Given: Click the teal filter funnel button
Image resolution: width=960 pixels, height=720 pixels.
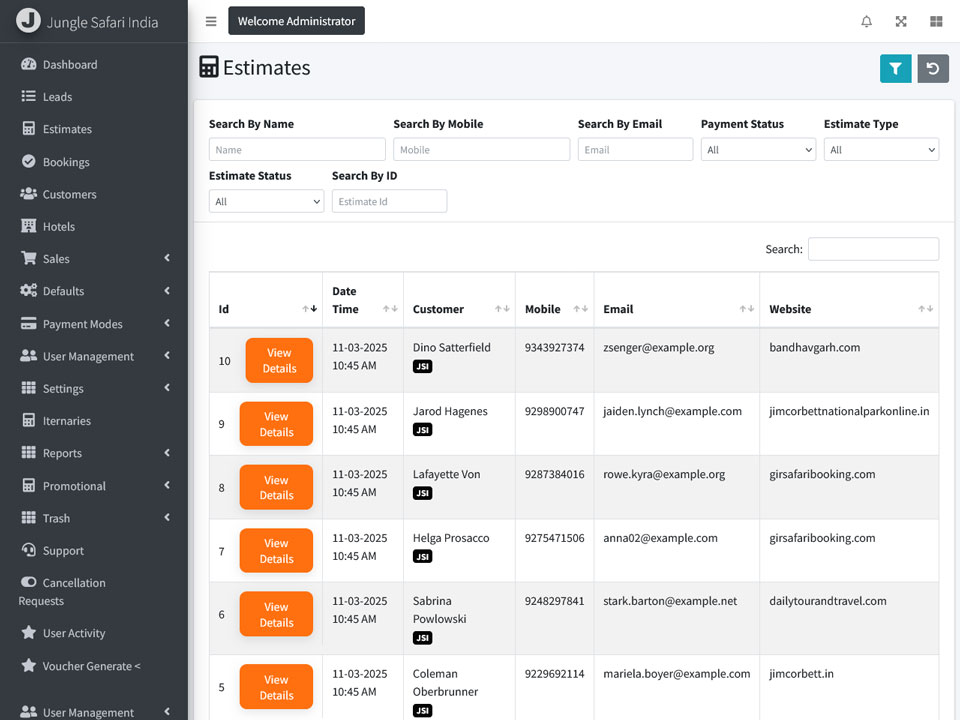Looking at the screenshot, I should pos(895,69).
